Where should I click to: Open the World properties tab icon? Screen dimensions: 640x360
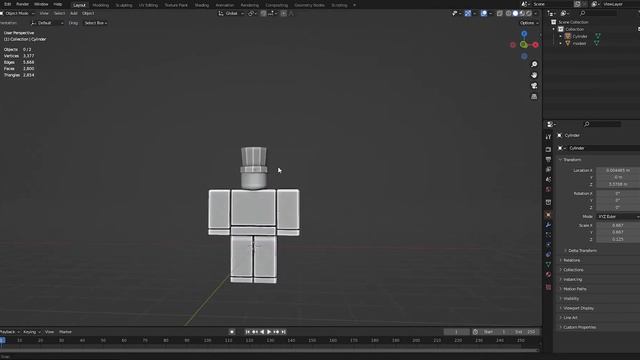[x=548, y=189]
